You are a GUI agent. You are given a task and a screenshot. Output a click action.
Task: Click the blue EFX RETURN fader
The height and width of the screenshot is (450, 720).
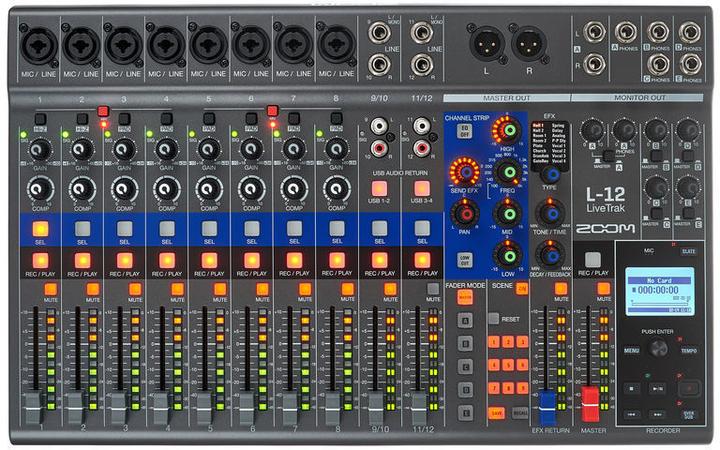coord(547,407)
